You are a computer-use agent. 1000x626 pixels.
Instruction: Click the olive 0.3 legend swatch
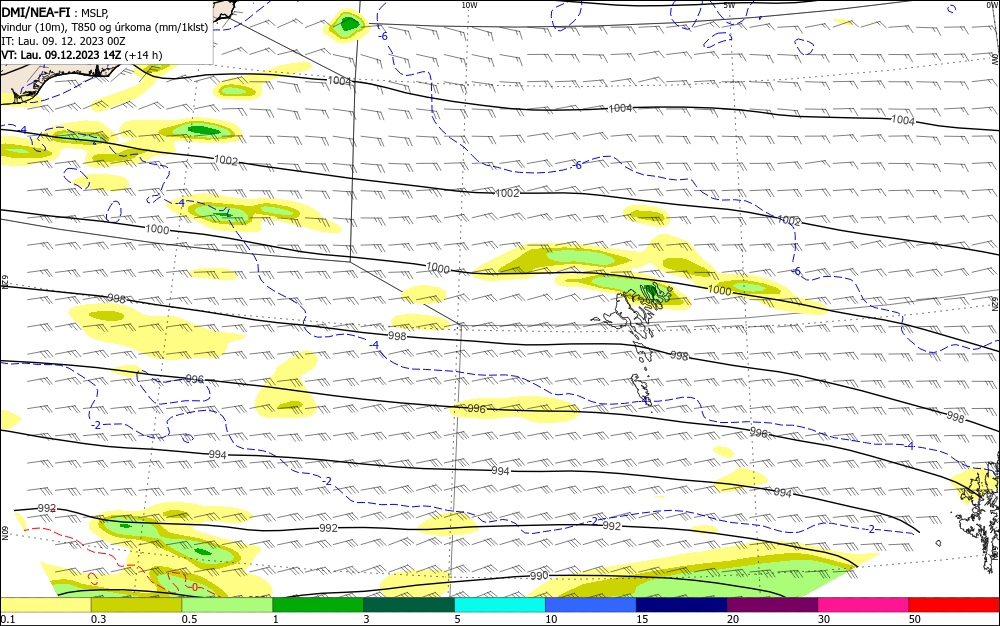coord(136,605)
